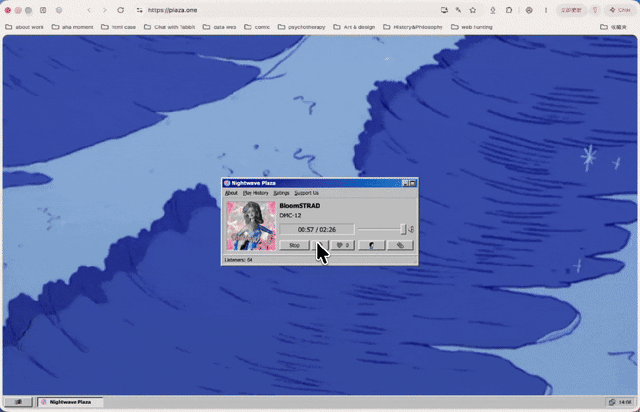Open the user profile button in player
The width and height of the screenshot is (640, 412).
click(x=371, y=245)
